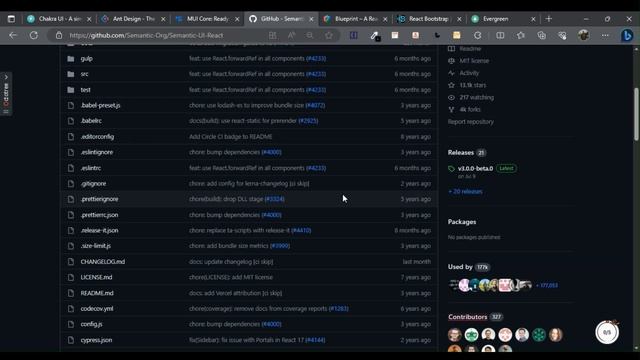This screenshot has width=640, height=360.
Task: Click file icon beside cypress.json
Action: pos(71,340)
